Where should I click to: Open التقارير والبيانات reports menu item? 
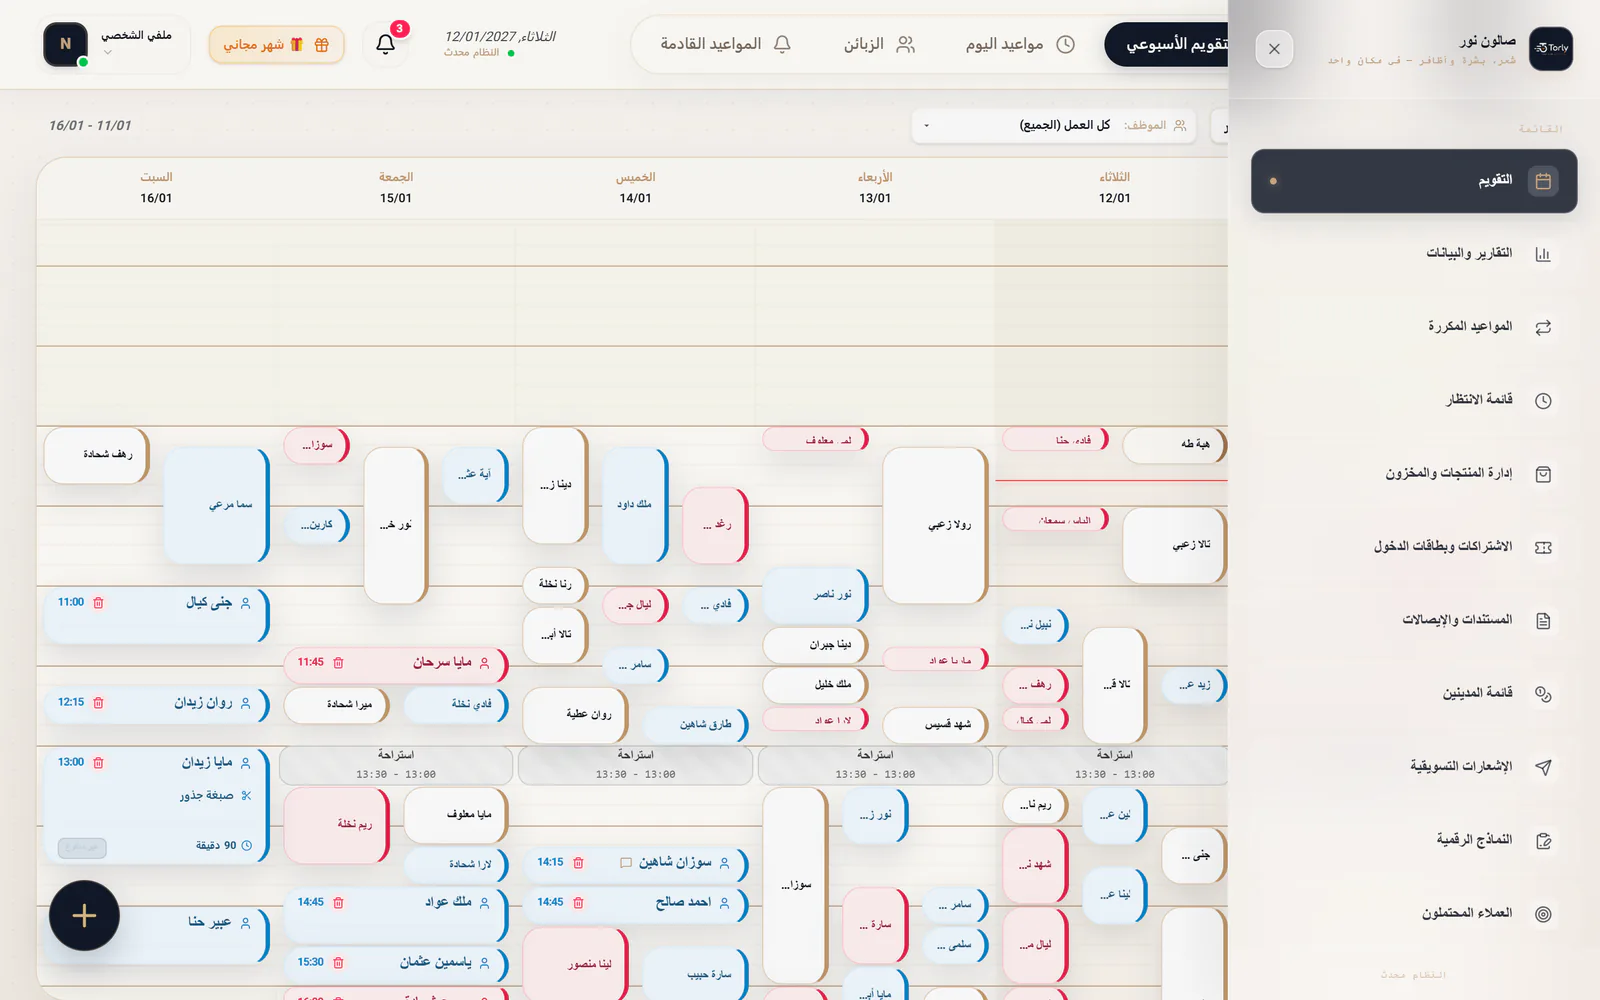coord(1413,254)
